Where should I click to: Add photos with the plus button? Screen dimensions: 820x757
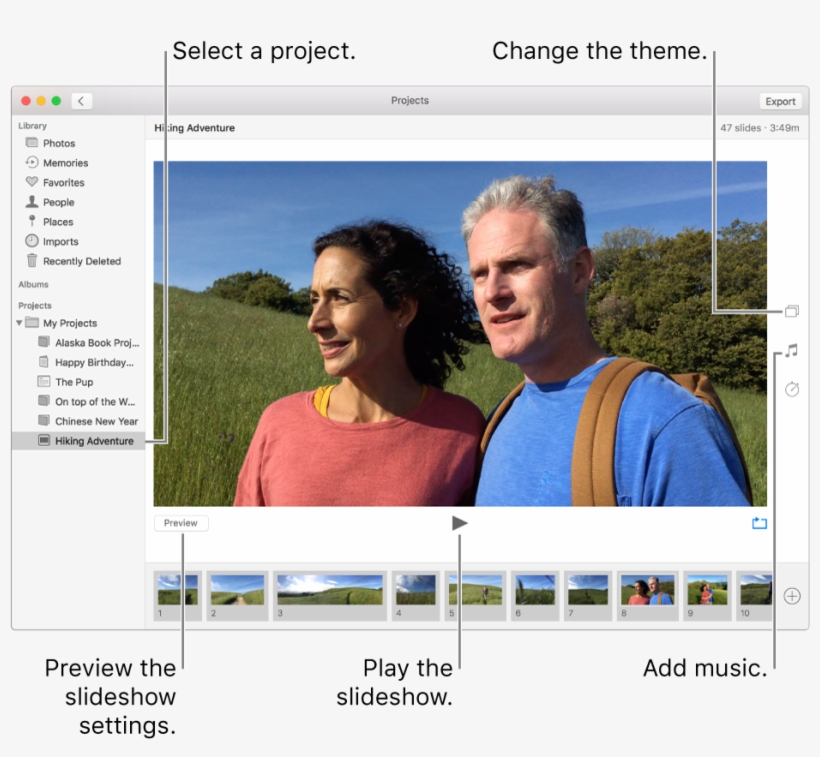[791, 595]
